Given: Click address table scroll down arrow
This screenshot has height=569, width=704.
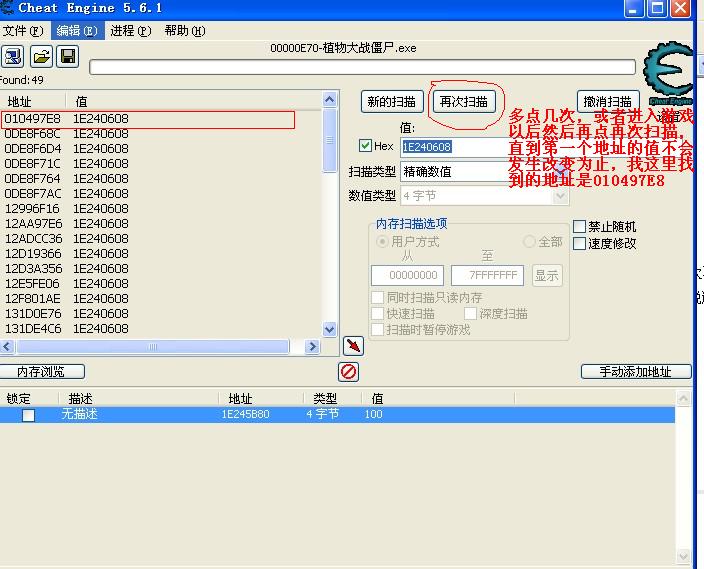Looking at the screenshot, I should point(683,556).
